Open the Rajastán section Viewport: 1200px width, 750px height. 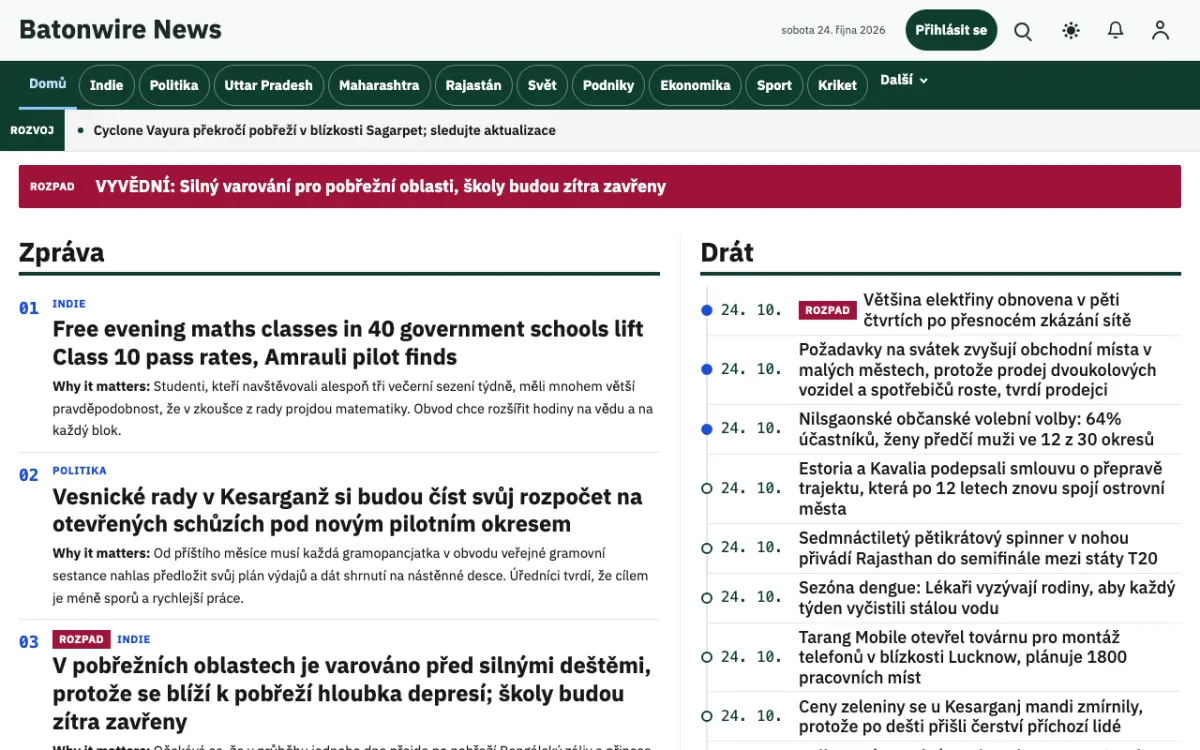pos(473,85)
